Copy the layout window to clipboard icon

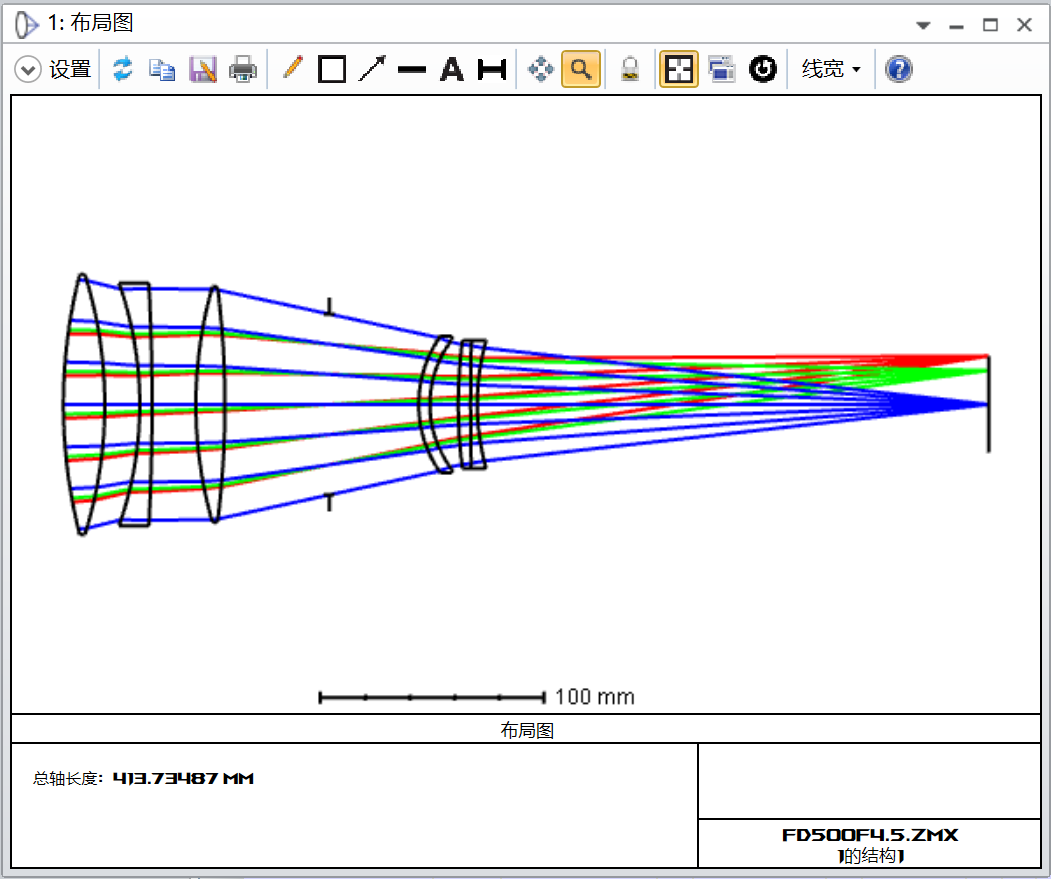162,69
